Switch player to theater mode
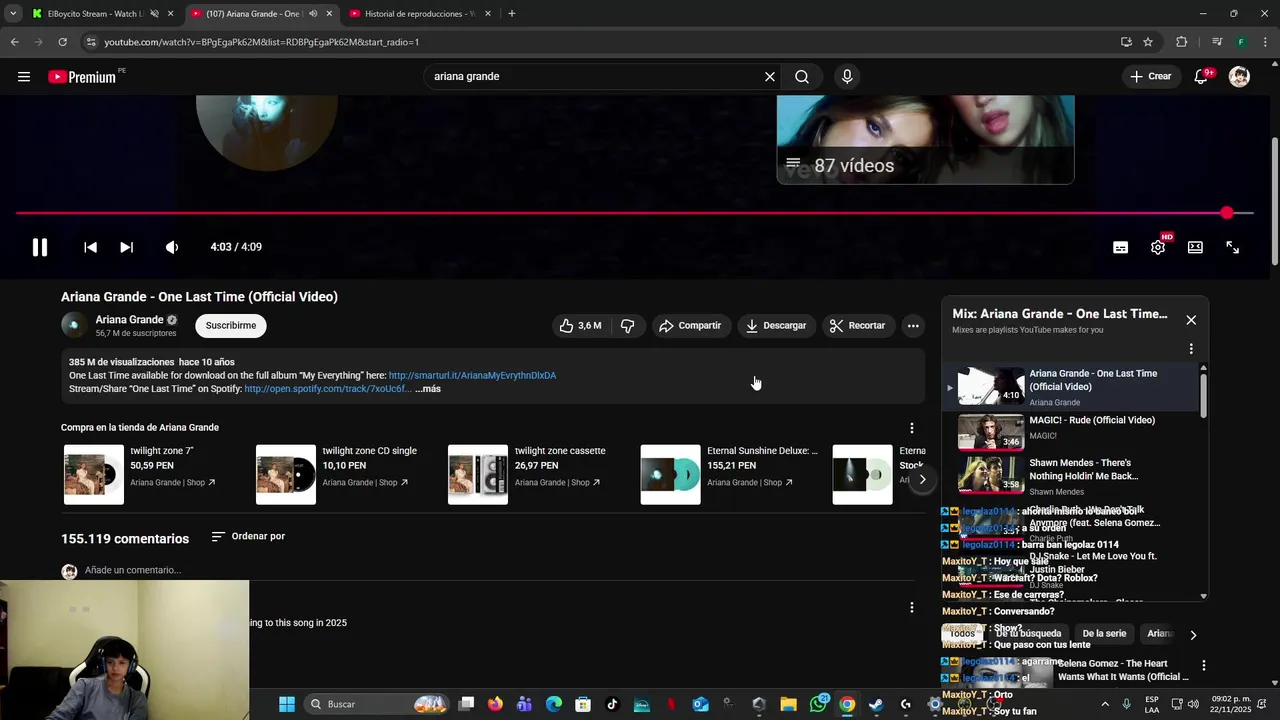Viewport: 1280px width, 720px height. [x=1195, y=247]
